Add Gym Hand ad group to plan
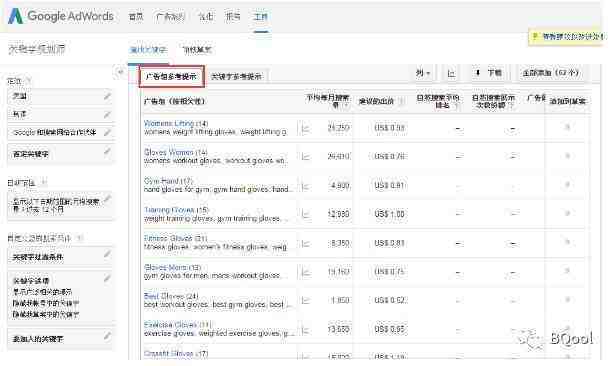The height and width of the screenshot is (366, 612). tap(568, 184)
